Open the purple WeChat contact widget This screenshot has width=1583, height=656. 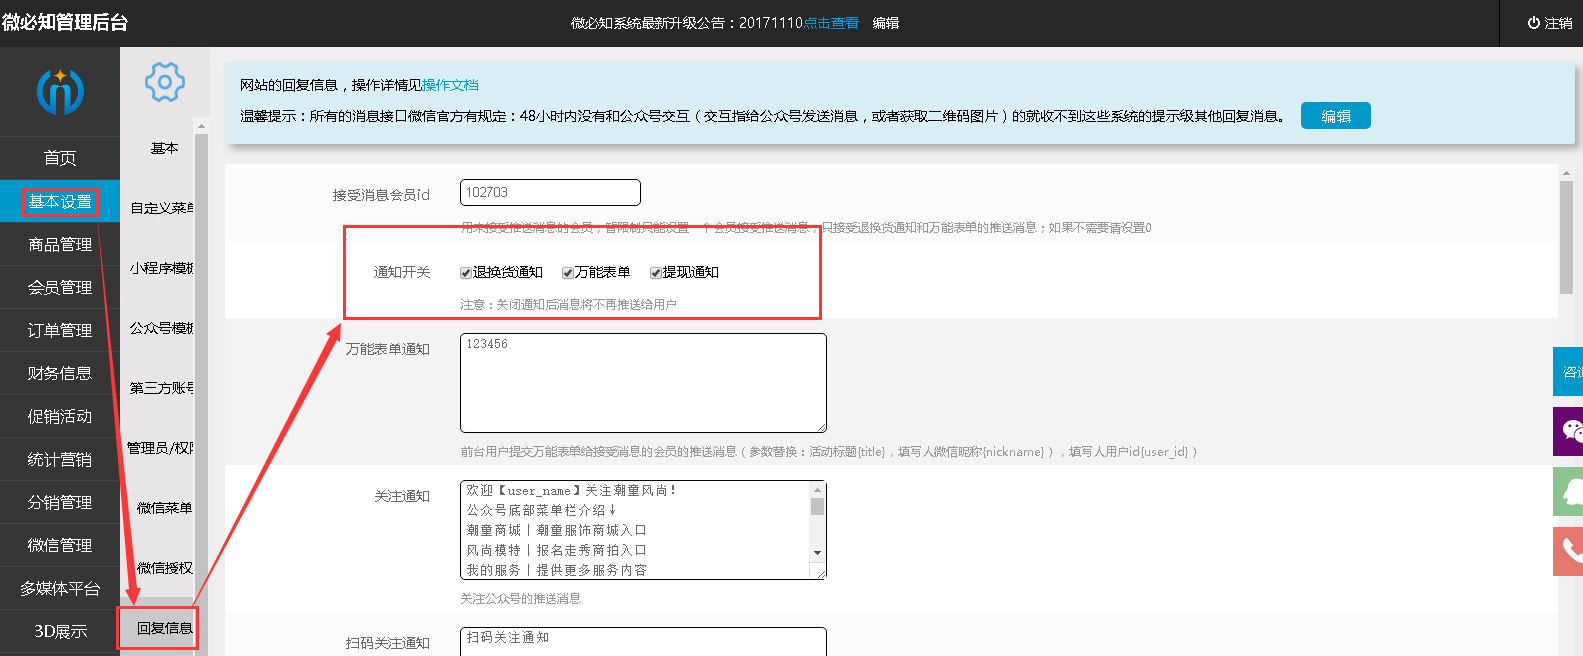pyautogui.click(x=1569, y=431)
